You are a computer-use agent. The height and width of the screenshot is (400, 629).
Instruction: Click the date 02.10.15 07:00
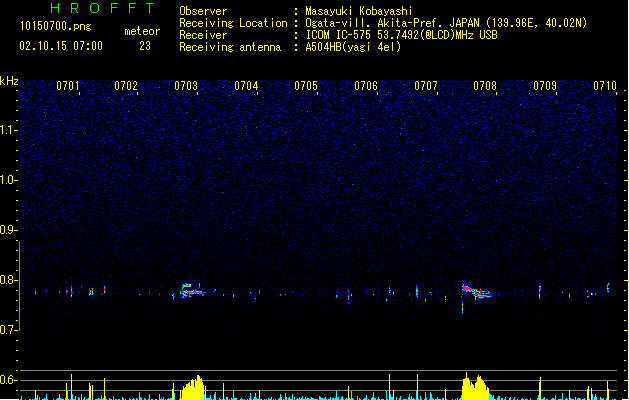[x=61, y=46]
